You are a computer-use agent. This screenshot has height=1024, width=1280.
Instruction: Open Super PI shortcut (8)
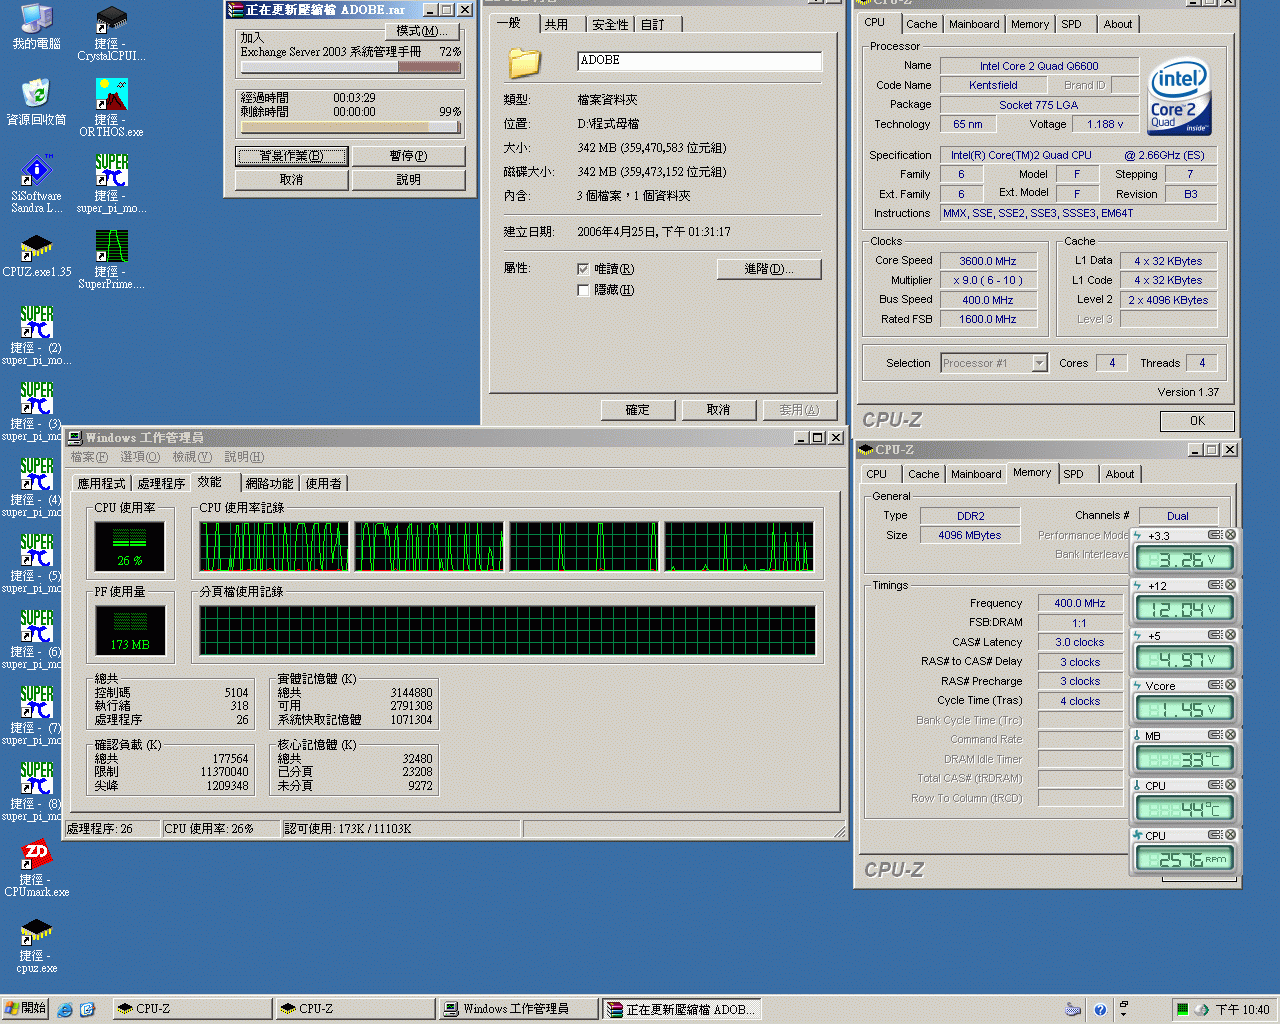(x=37, y=792)
